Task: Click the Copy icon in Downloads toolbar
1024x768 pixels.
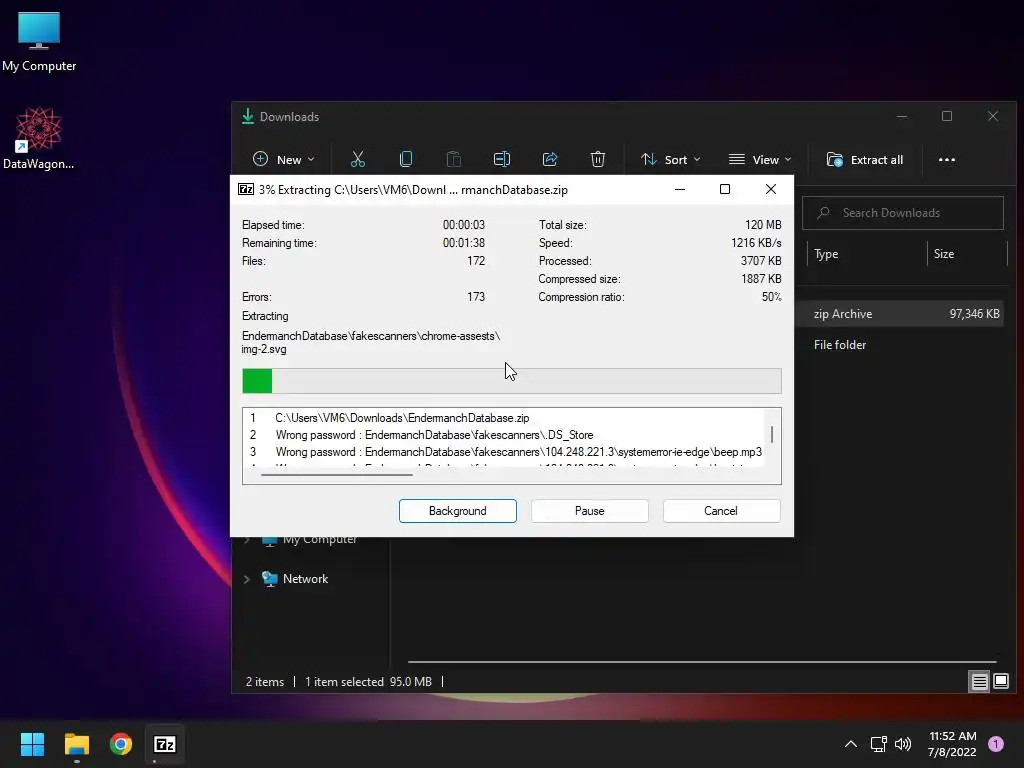Action: pos(406,159)
